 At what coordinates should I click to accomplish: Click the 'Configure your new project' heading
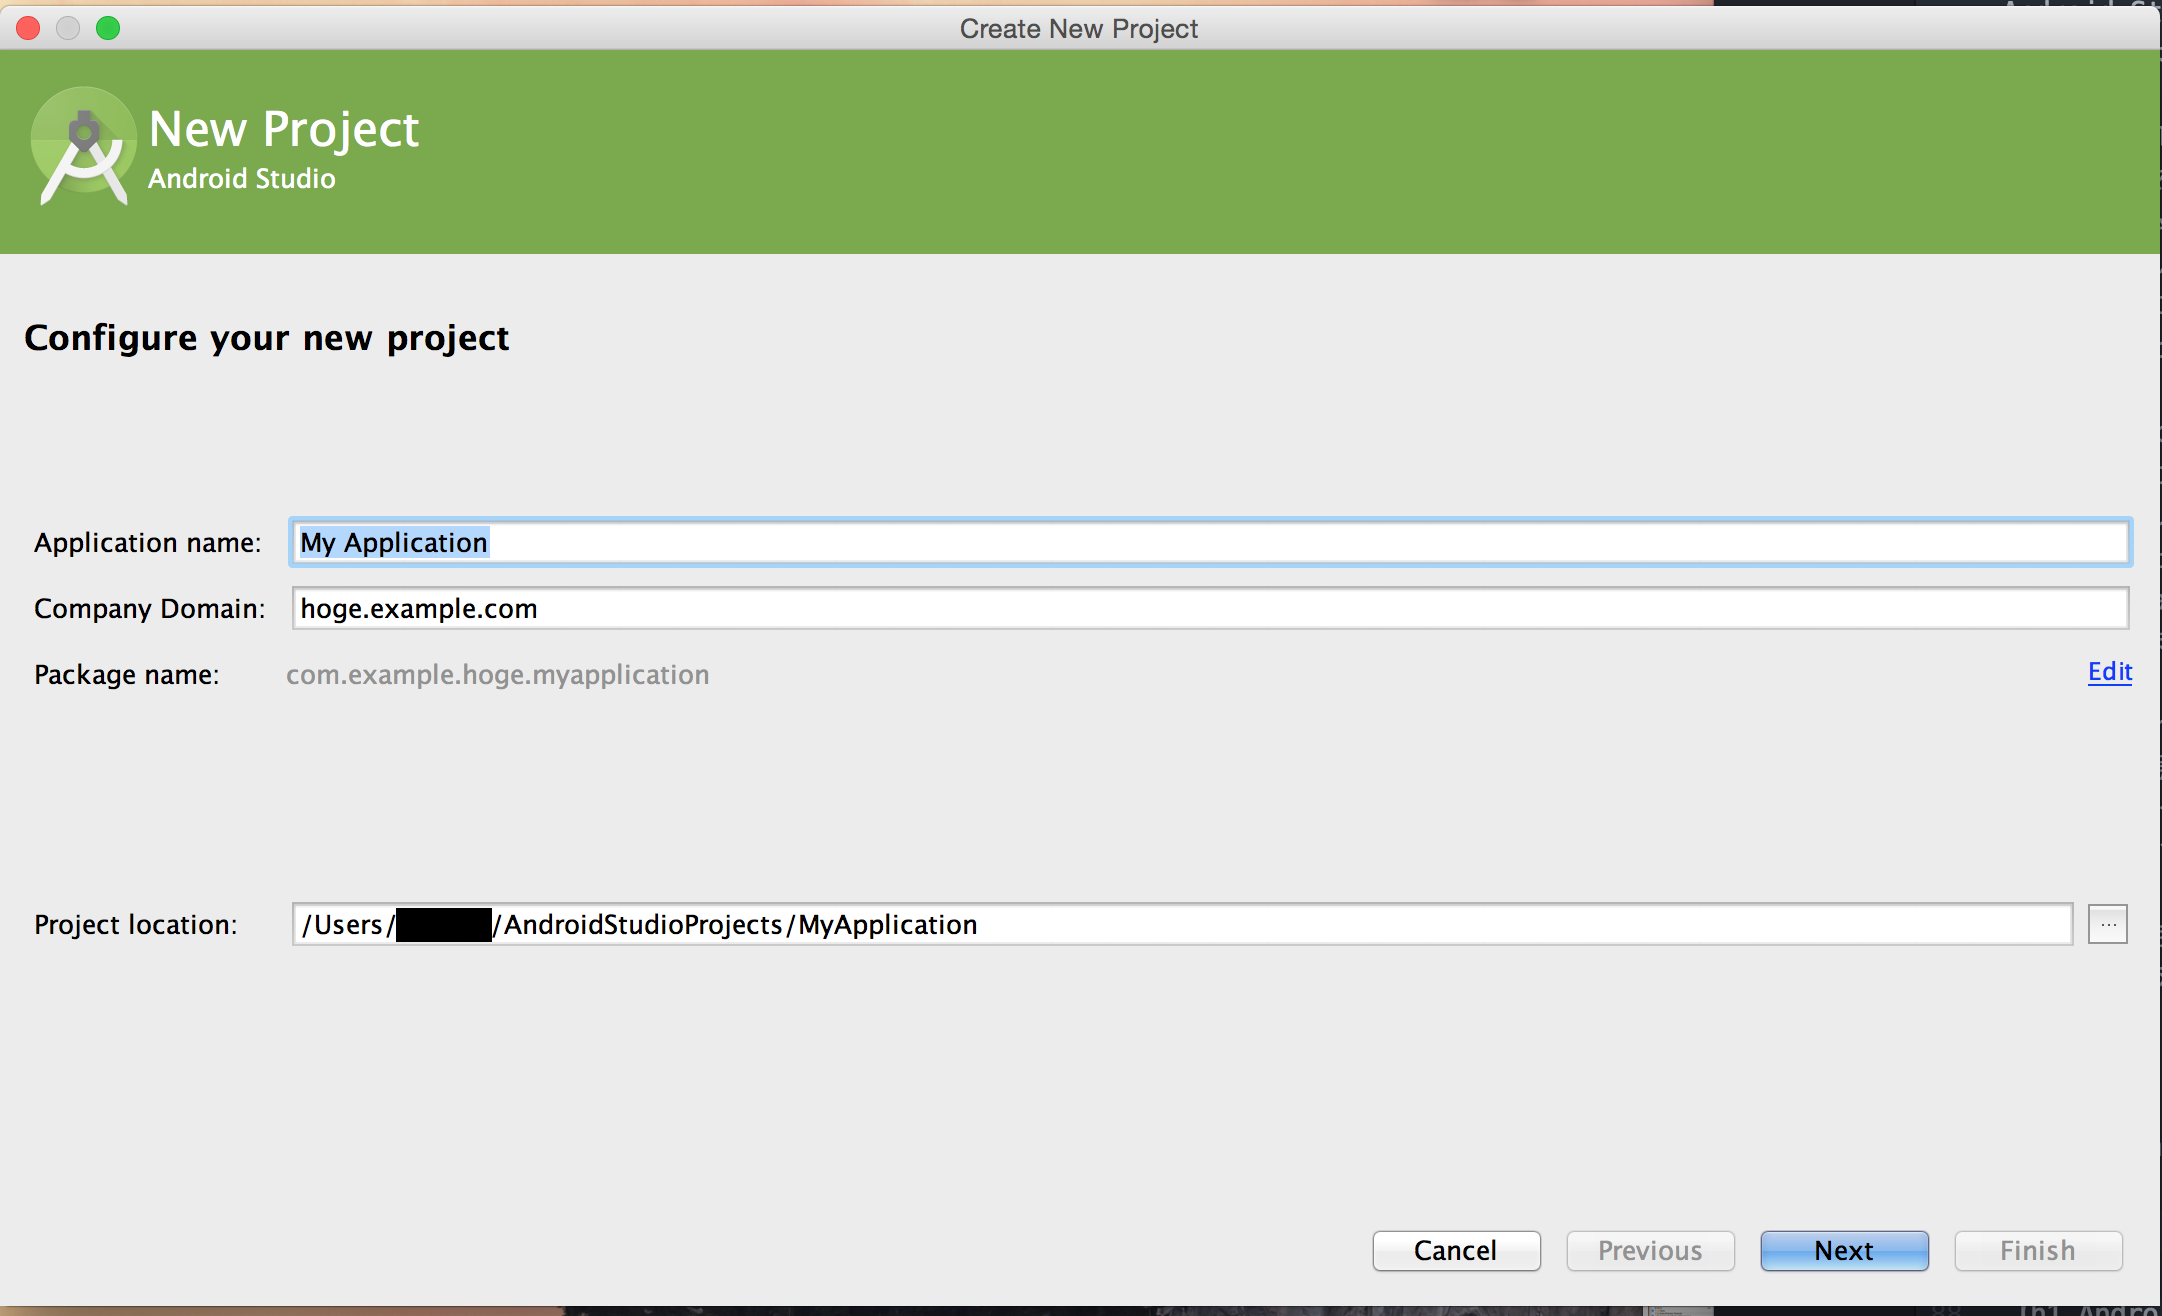(x=267, y=339)
